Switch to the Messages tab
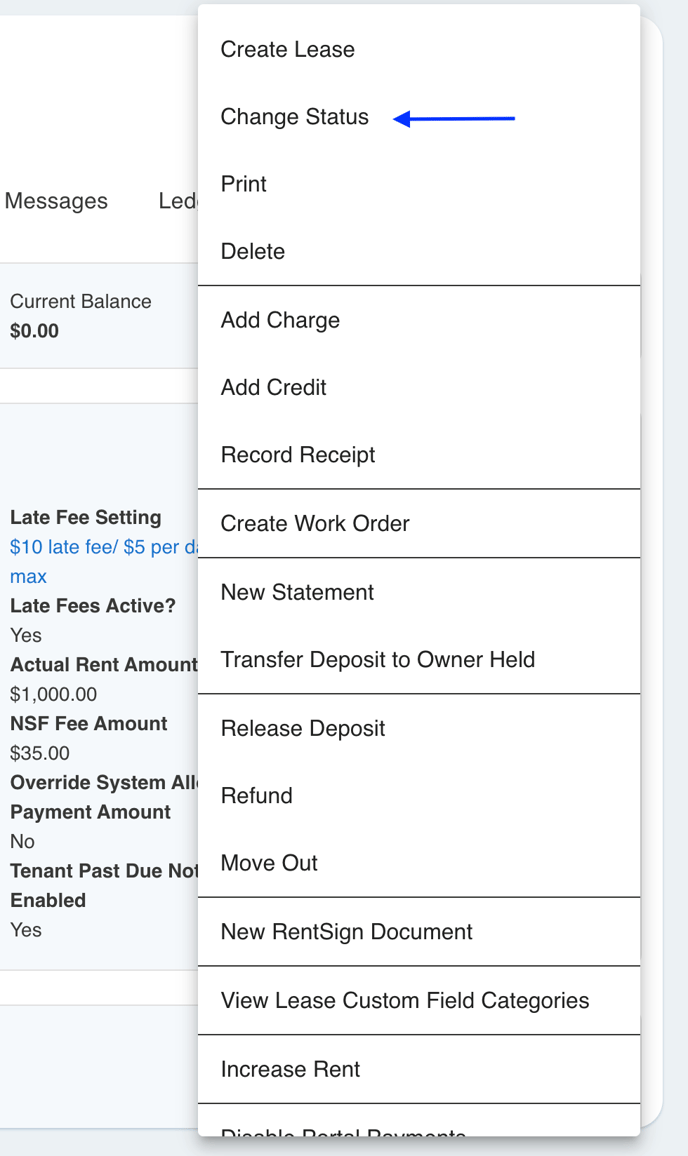This screenshot has width=688, height=1156. 56,201
